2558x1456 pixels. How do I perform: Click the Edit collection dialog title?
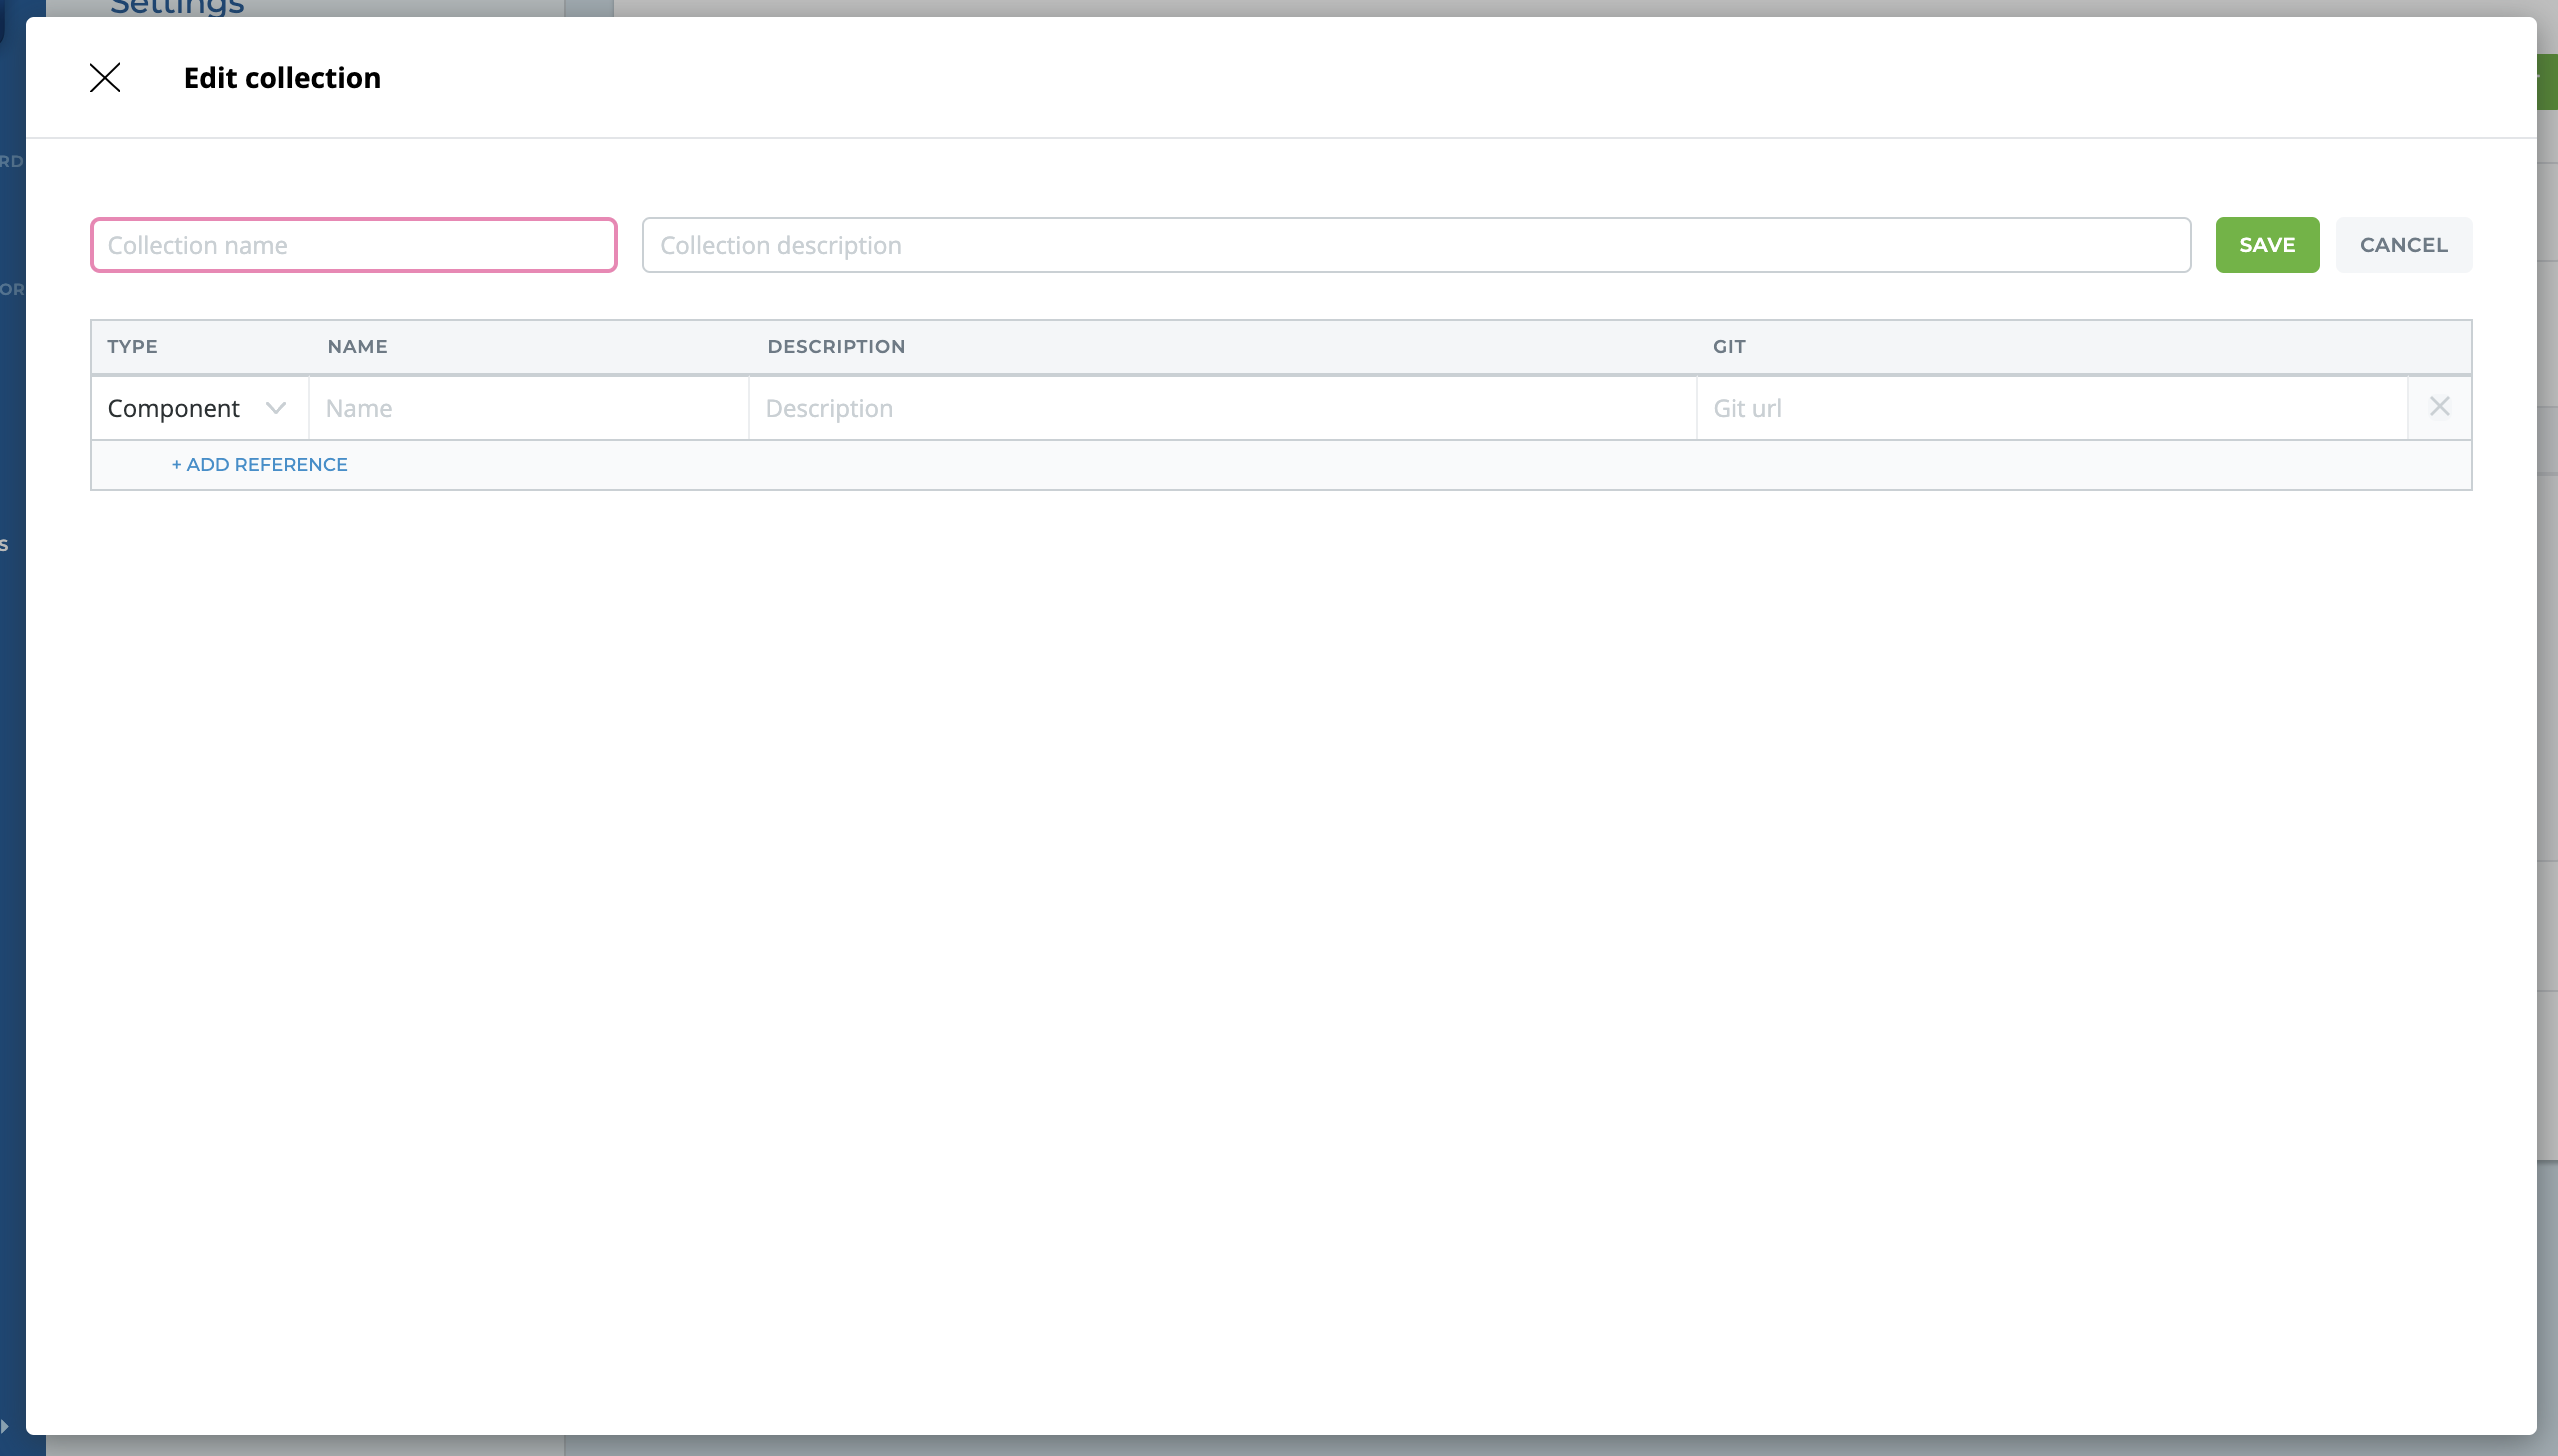pyautogui.click(x=282, y=78)
